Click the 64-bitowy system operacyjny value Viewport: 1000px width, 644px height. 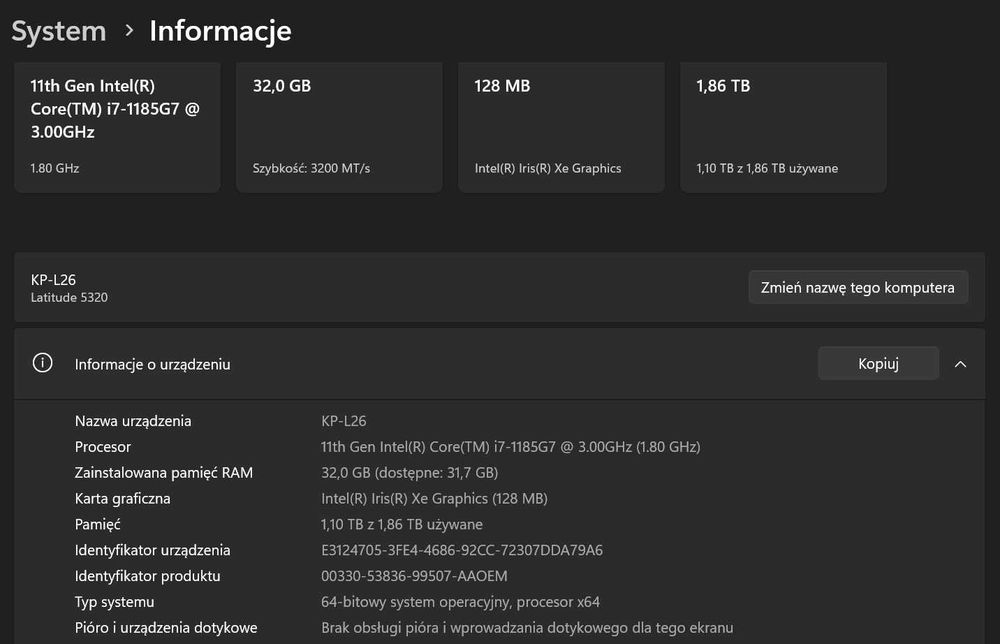click(x=460, y=602)
